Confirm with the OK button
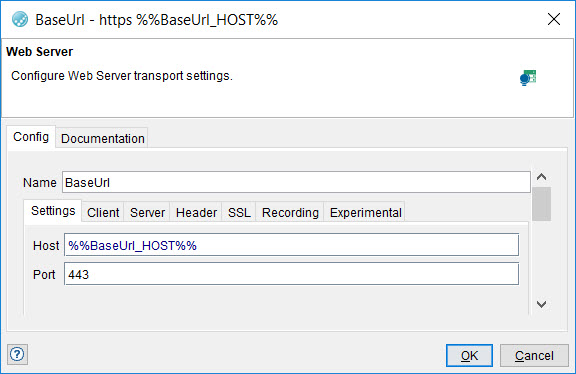The height and width of the screenshot is (374, 576). (x=469, y=355)
